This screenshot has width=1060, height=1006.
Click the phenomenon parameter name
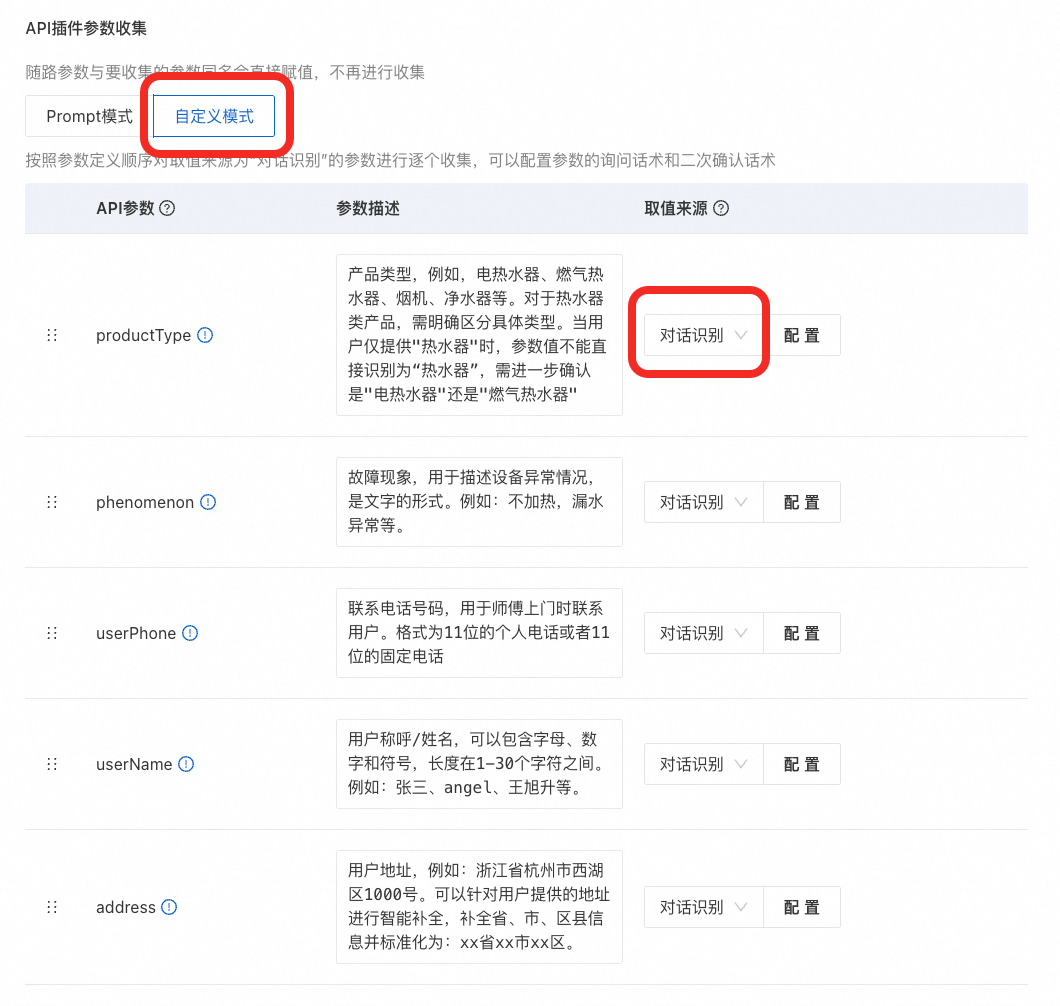145,502
